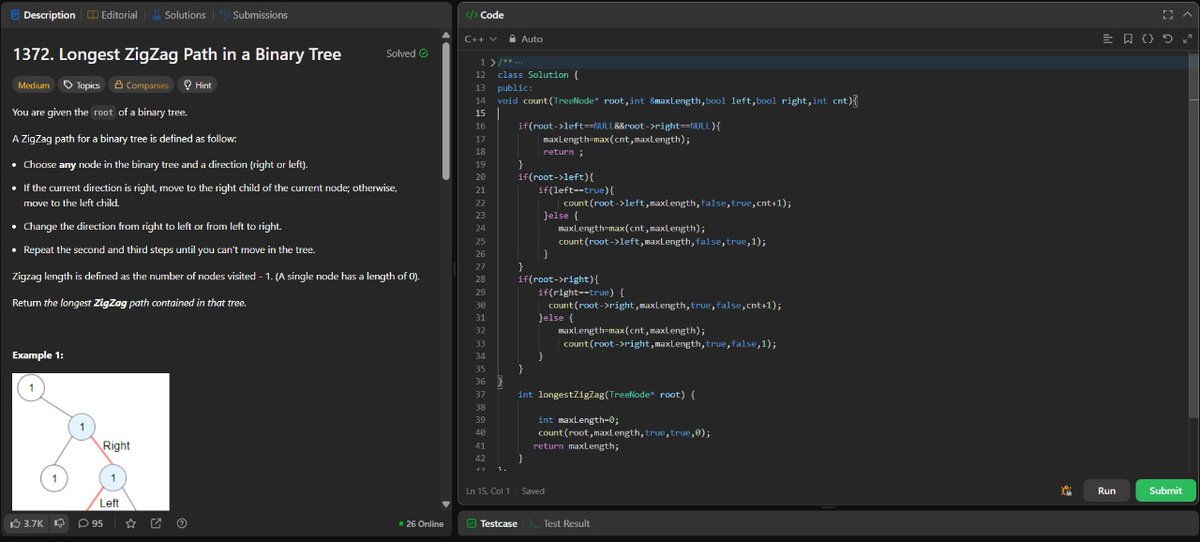Image resolution: width=1200 pixels, height=542 pixels.
Task: Open the C++ language dropdown
Action: (480, 39)
